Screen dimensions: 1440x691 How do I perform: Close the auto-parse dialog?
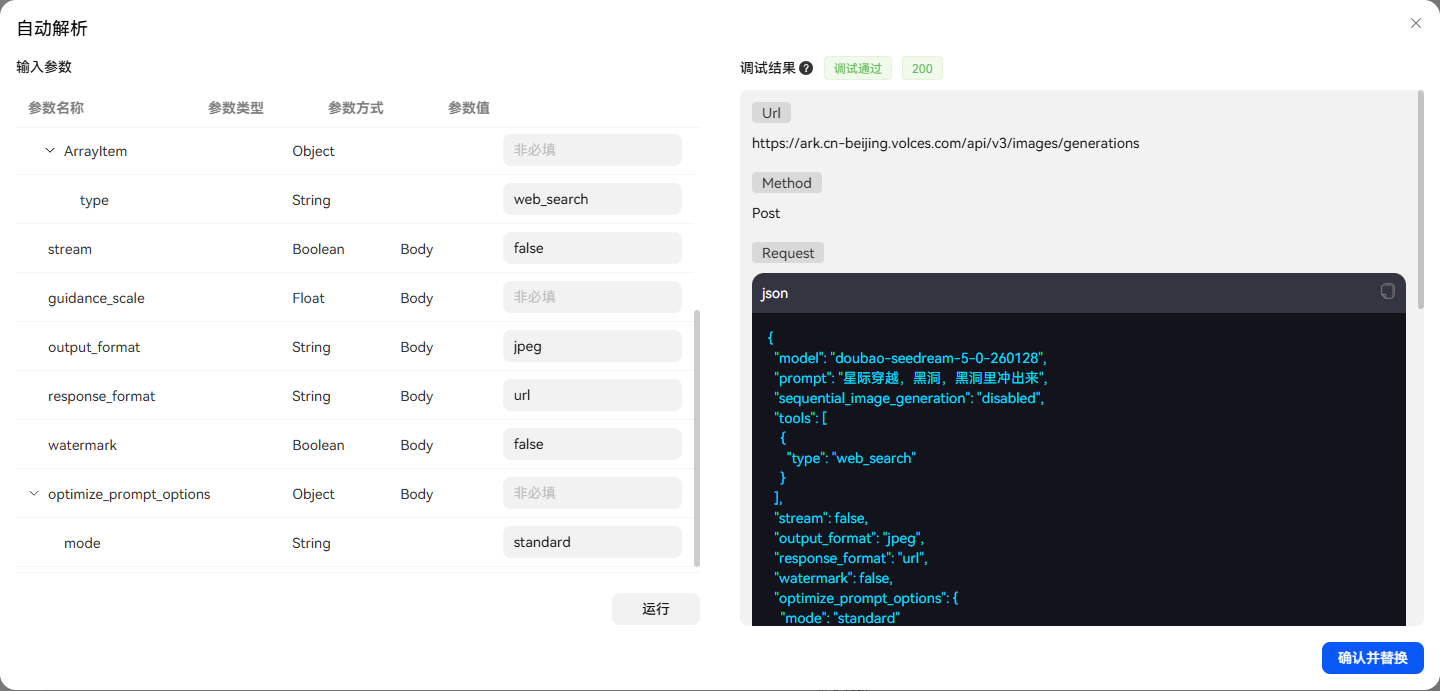pyautogui.click(x=1416, y=23)
